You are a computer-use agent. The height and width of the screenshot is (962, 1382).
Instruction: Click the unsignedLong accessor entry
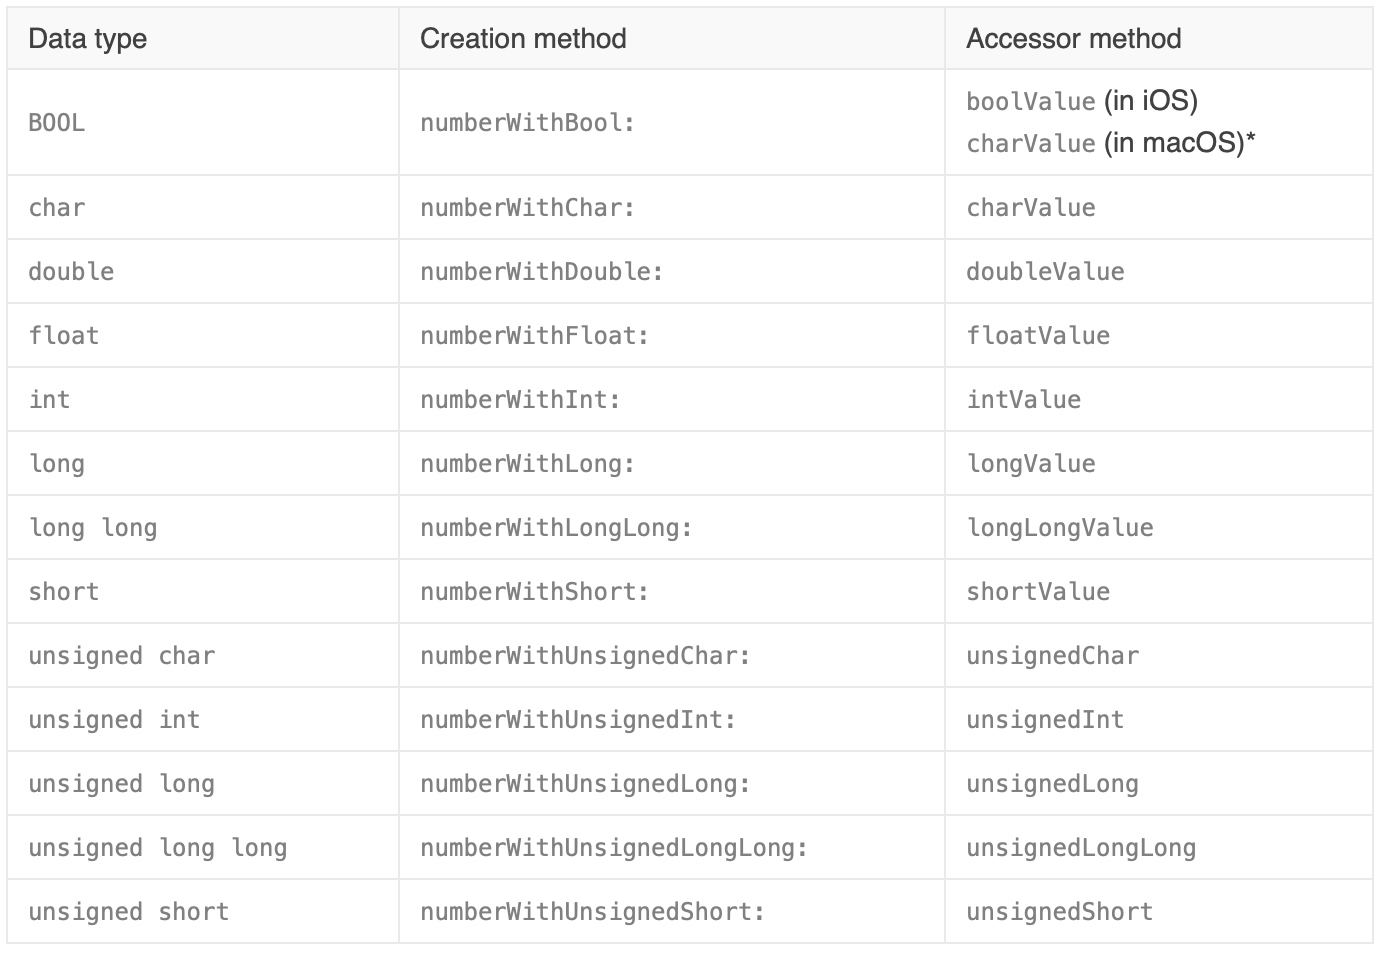tap(1052, 784)
